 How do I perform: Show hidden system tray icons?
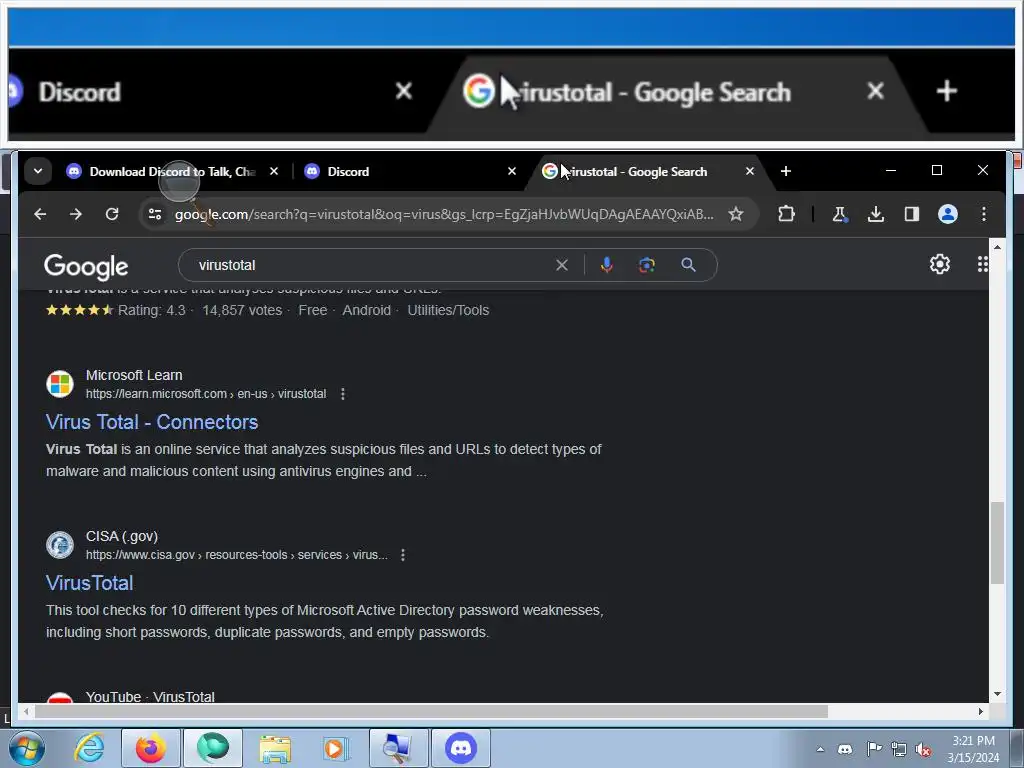(820, 750)
